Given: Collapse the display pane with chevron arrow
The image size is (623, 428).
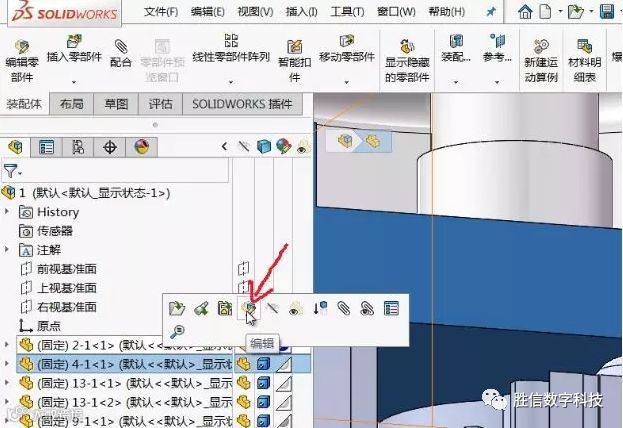Looking at the screenshot, I should pos(224,147).
